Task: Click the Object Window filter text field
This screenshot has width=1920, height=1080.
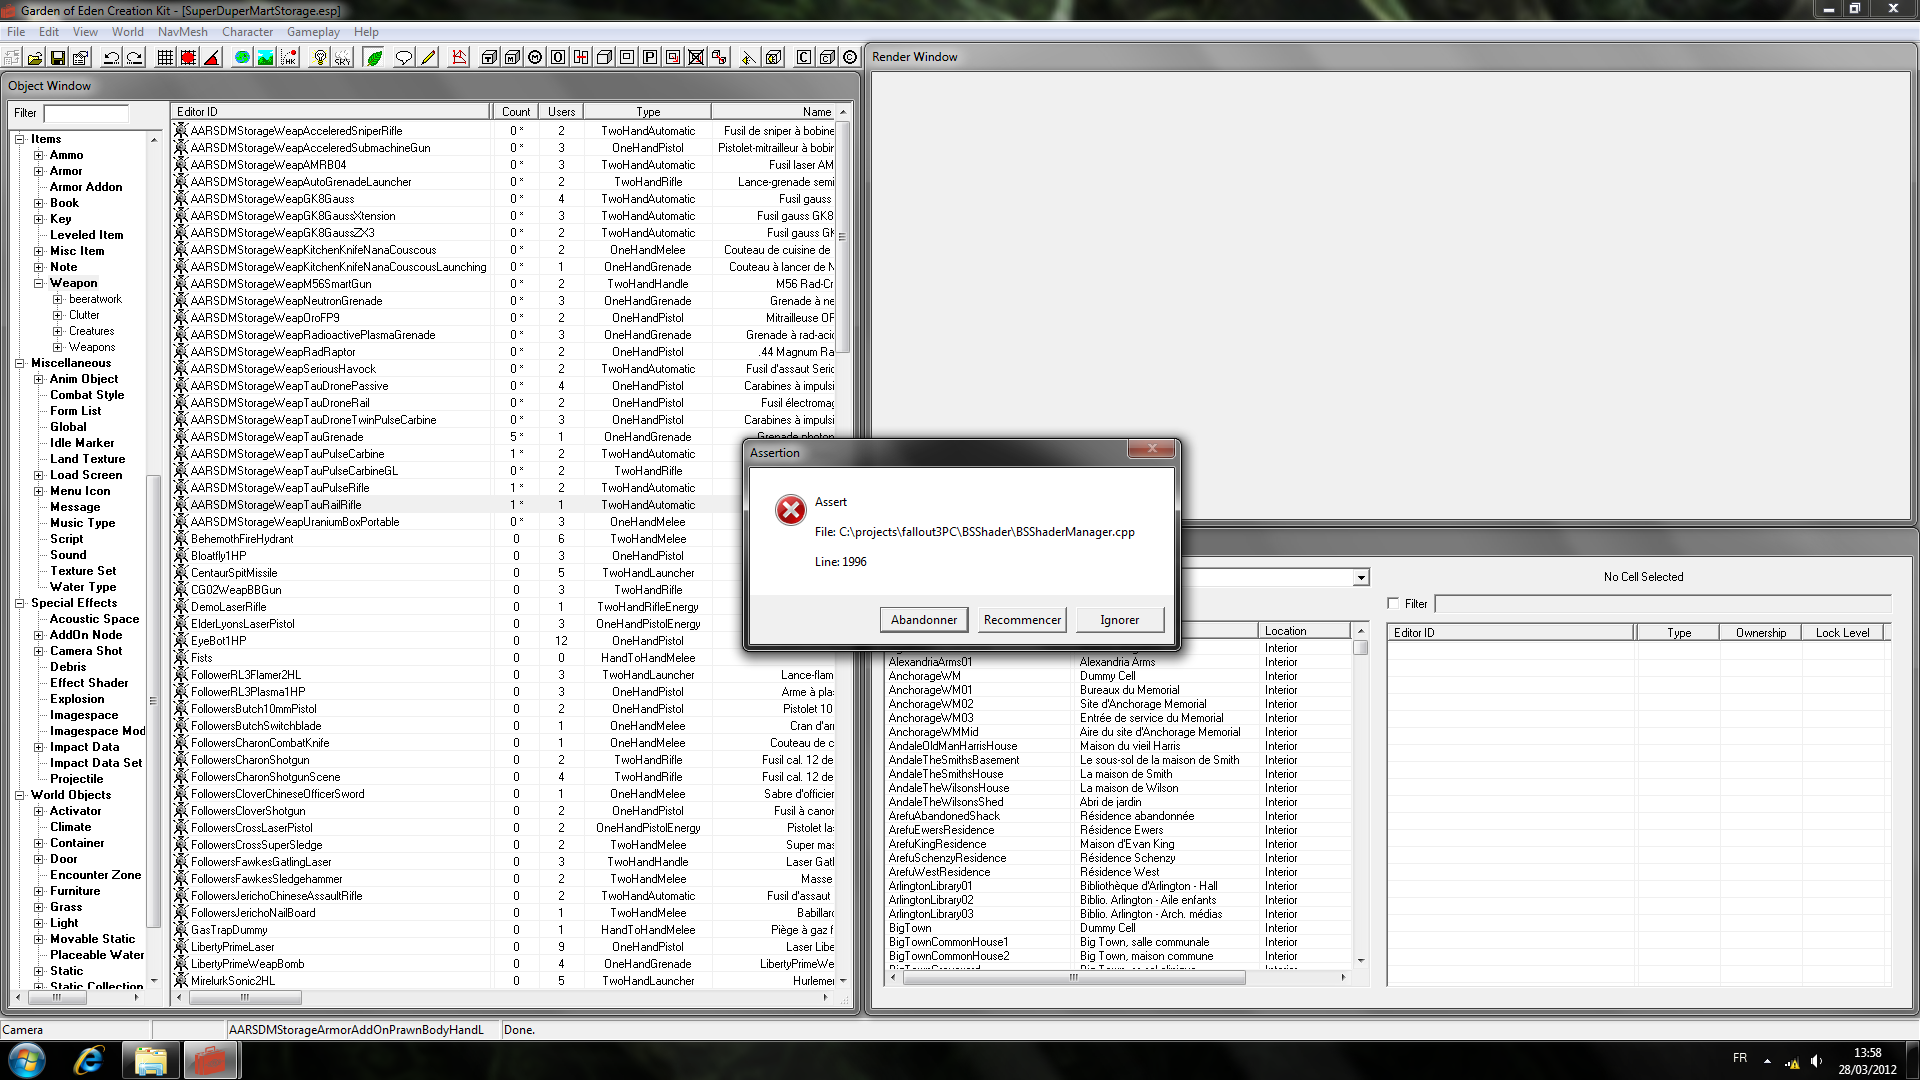Action: pyautogui.click(x=87, y=113)
